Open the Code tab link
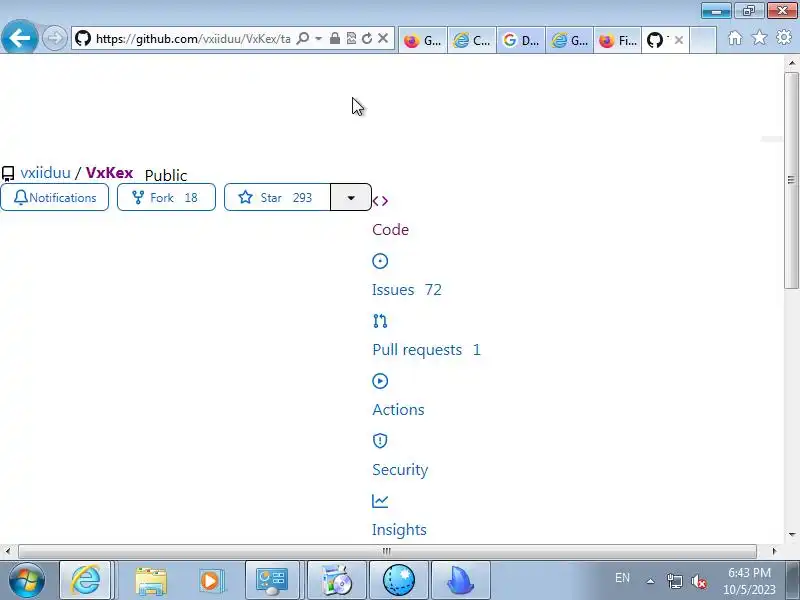Image resolution: width=800 pixels, height=600 pixels. [390, 230]
